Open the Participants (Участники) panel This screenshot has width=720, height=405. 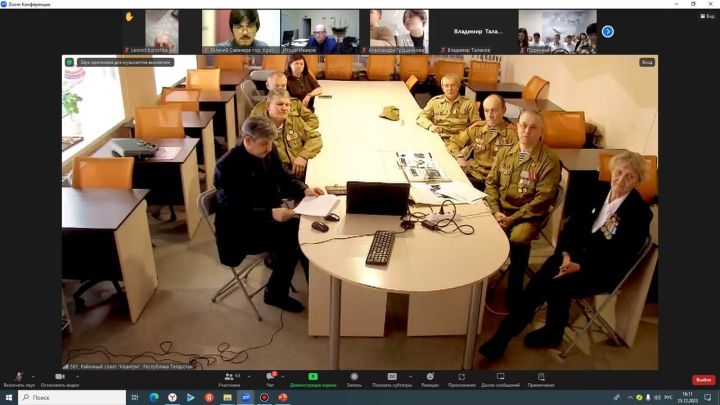[229, 380]
